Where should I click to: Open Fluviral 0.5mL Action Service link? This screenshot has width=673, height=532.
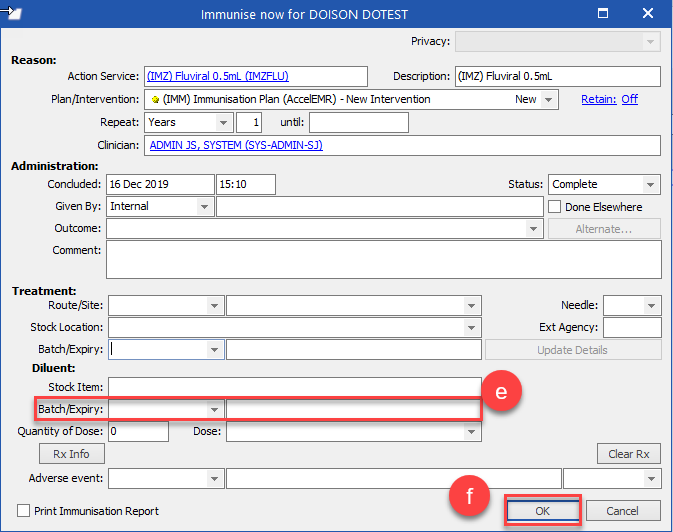coord(218,76)
